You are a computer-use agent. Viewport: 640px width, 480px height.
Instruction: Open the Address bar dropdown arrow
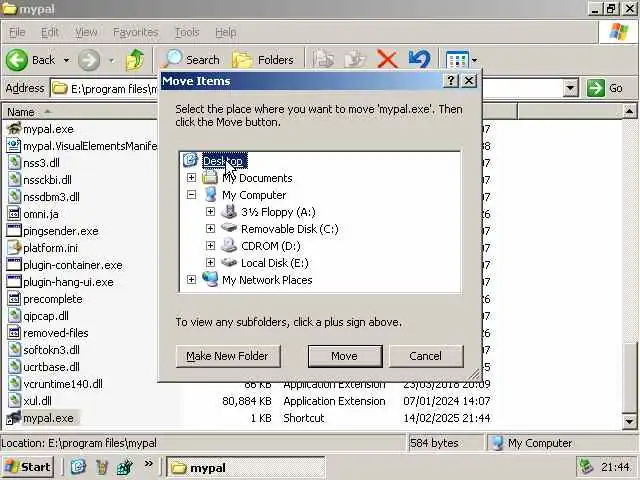(570, 88)
